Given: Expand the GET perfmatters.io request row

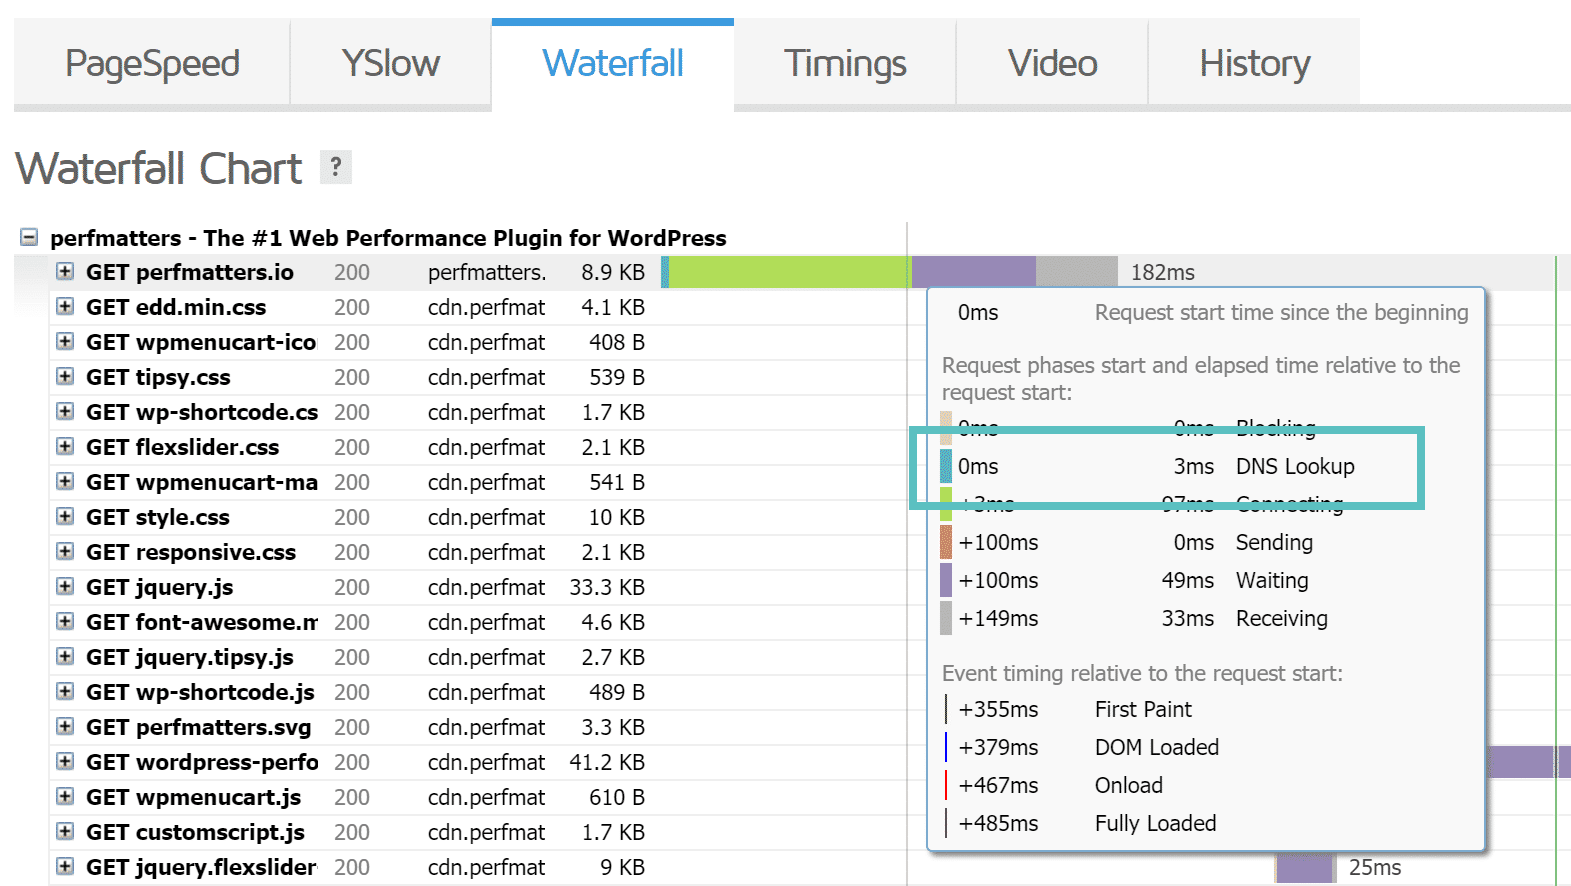Looking at the screenshot, I should 65,272.
